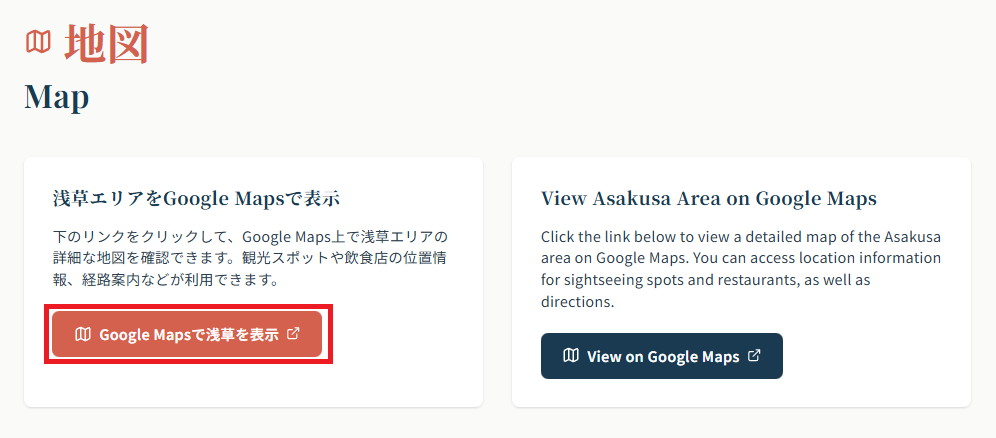Screen dimensions: 996x438
Task: Click external-link icon in View on Google Maps button
Action: [x=754, y=356]
